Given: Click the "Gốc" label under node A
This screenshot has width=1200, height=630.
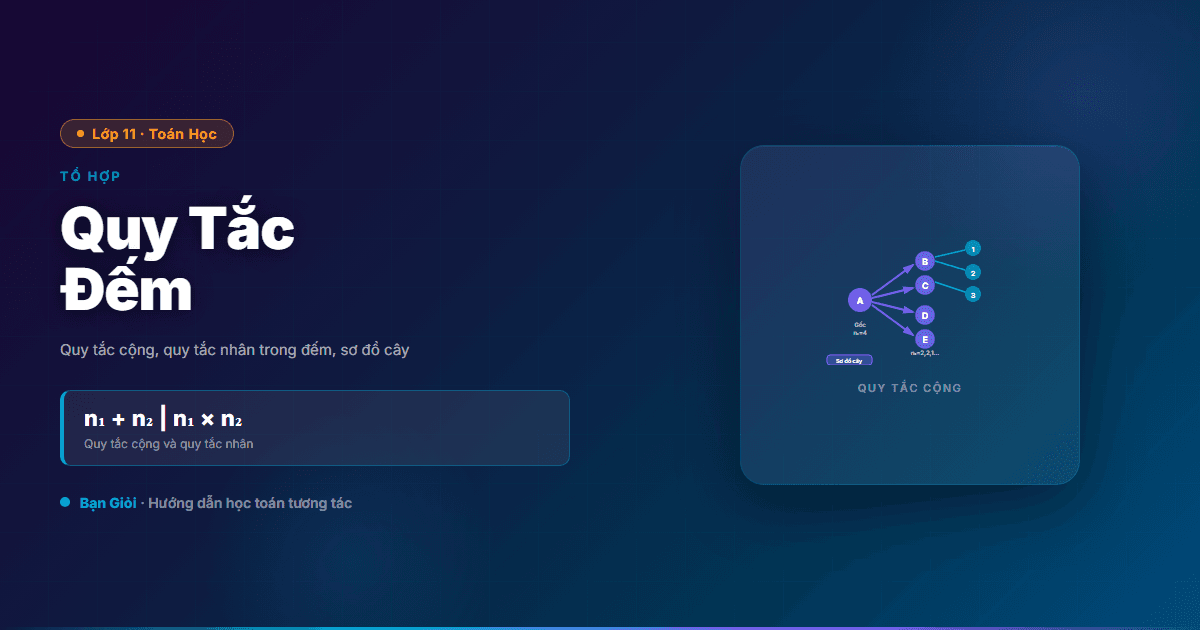Looking at the screenshot, I should tap(859, 324).
